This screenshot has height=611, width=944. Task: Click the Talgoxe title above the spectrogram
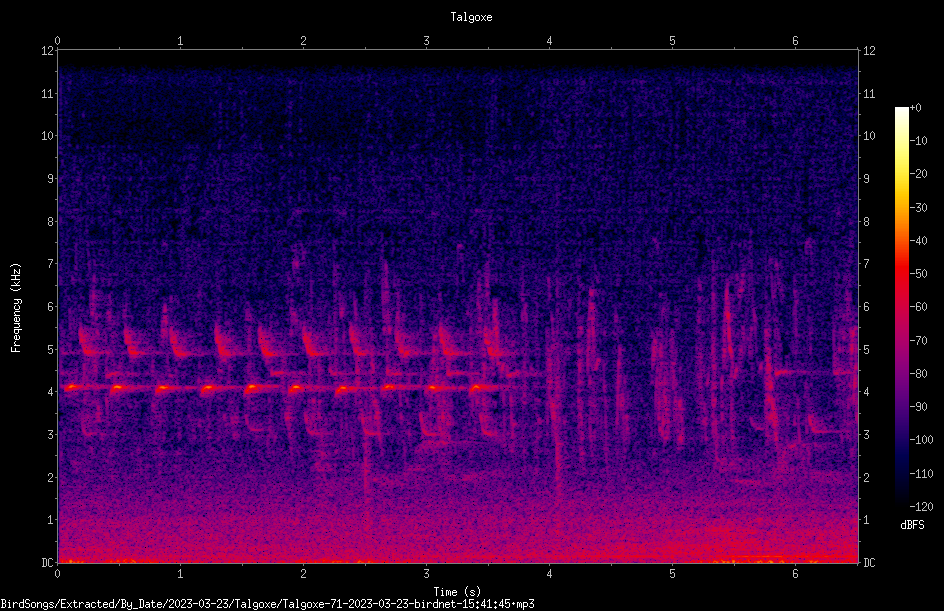tap(471, 17)
